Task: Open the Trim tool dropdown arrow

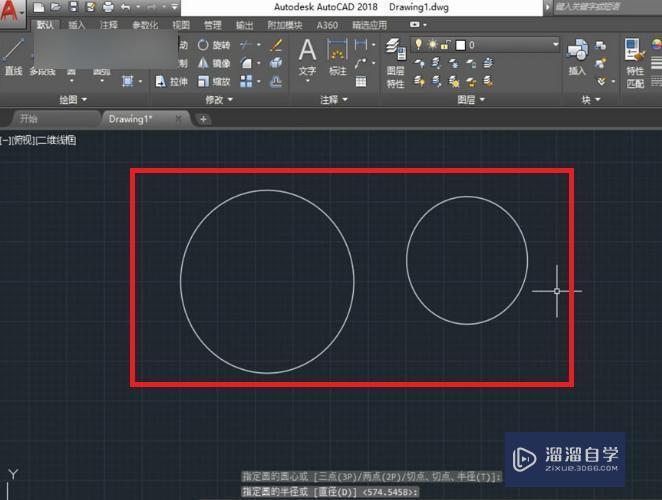Action: point(258,44)
